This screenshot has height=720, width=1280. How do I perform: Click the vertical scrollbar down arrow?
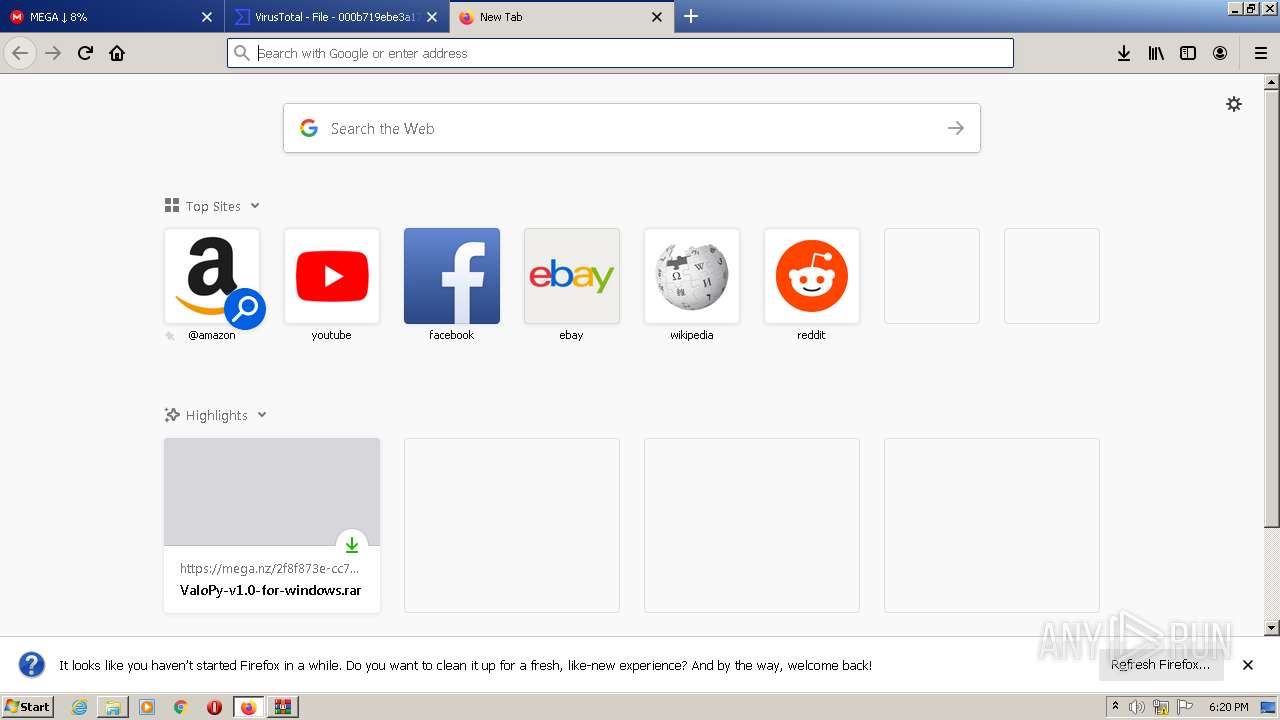tap(1272, 628)
